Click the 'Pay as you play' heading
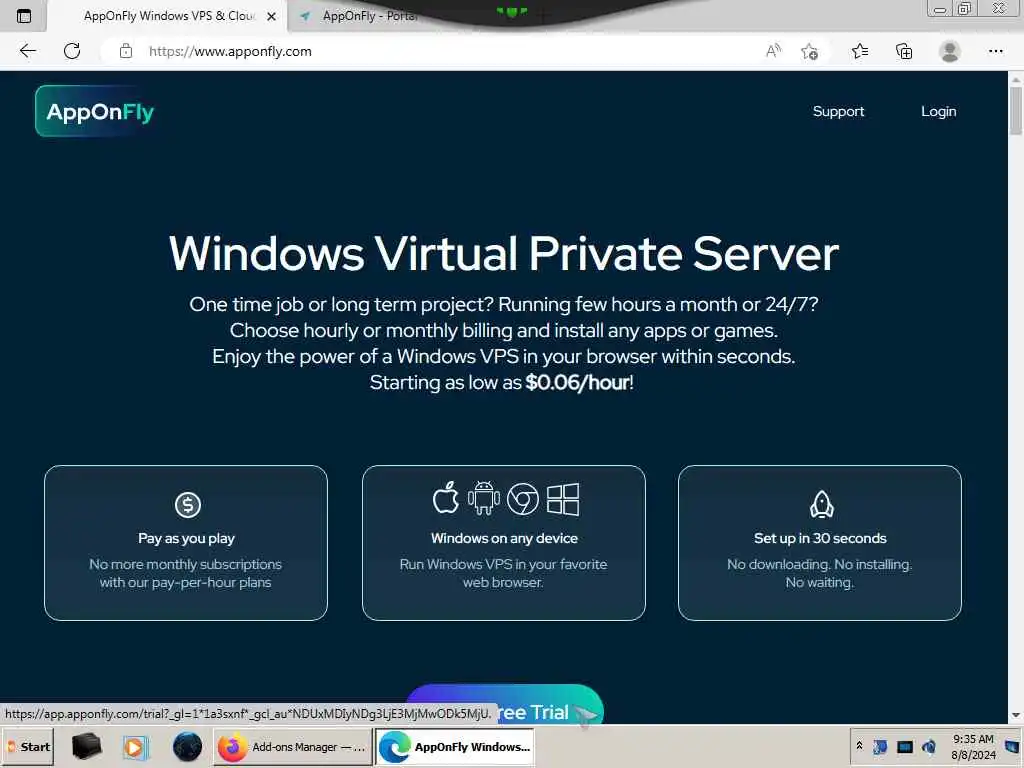1024x768 pixels. coord(186,539)
